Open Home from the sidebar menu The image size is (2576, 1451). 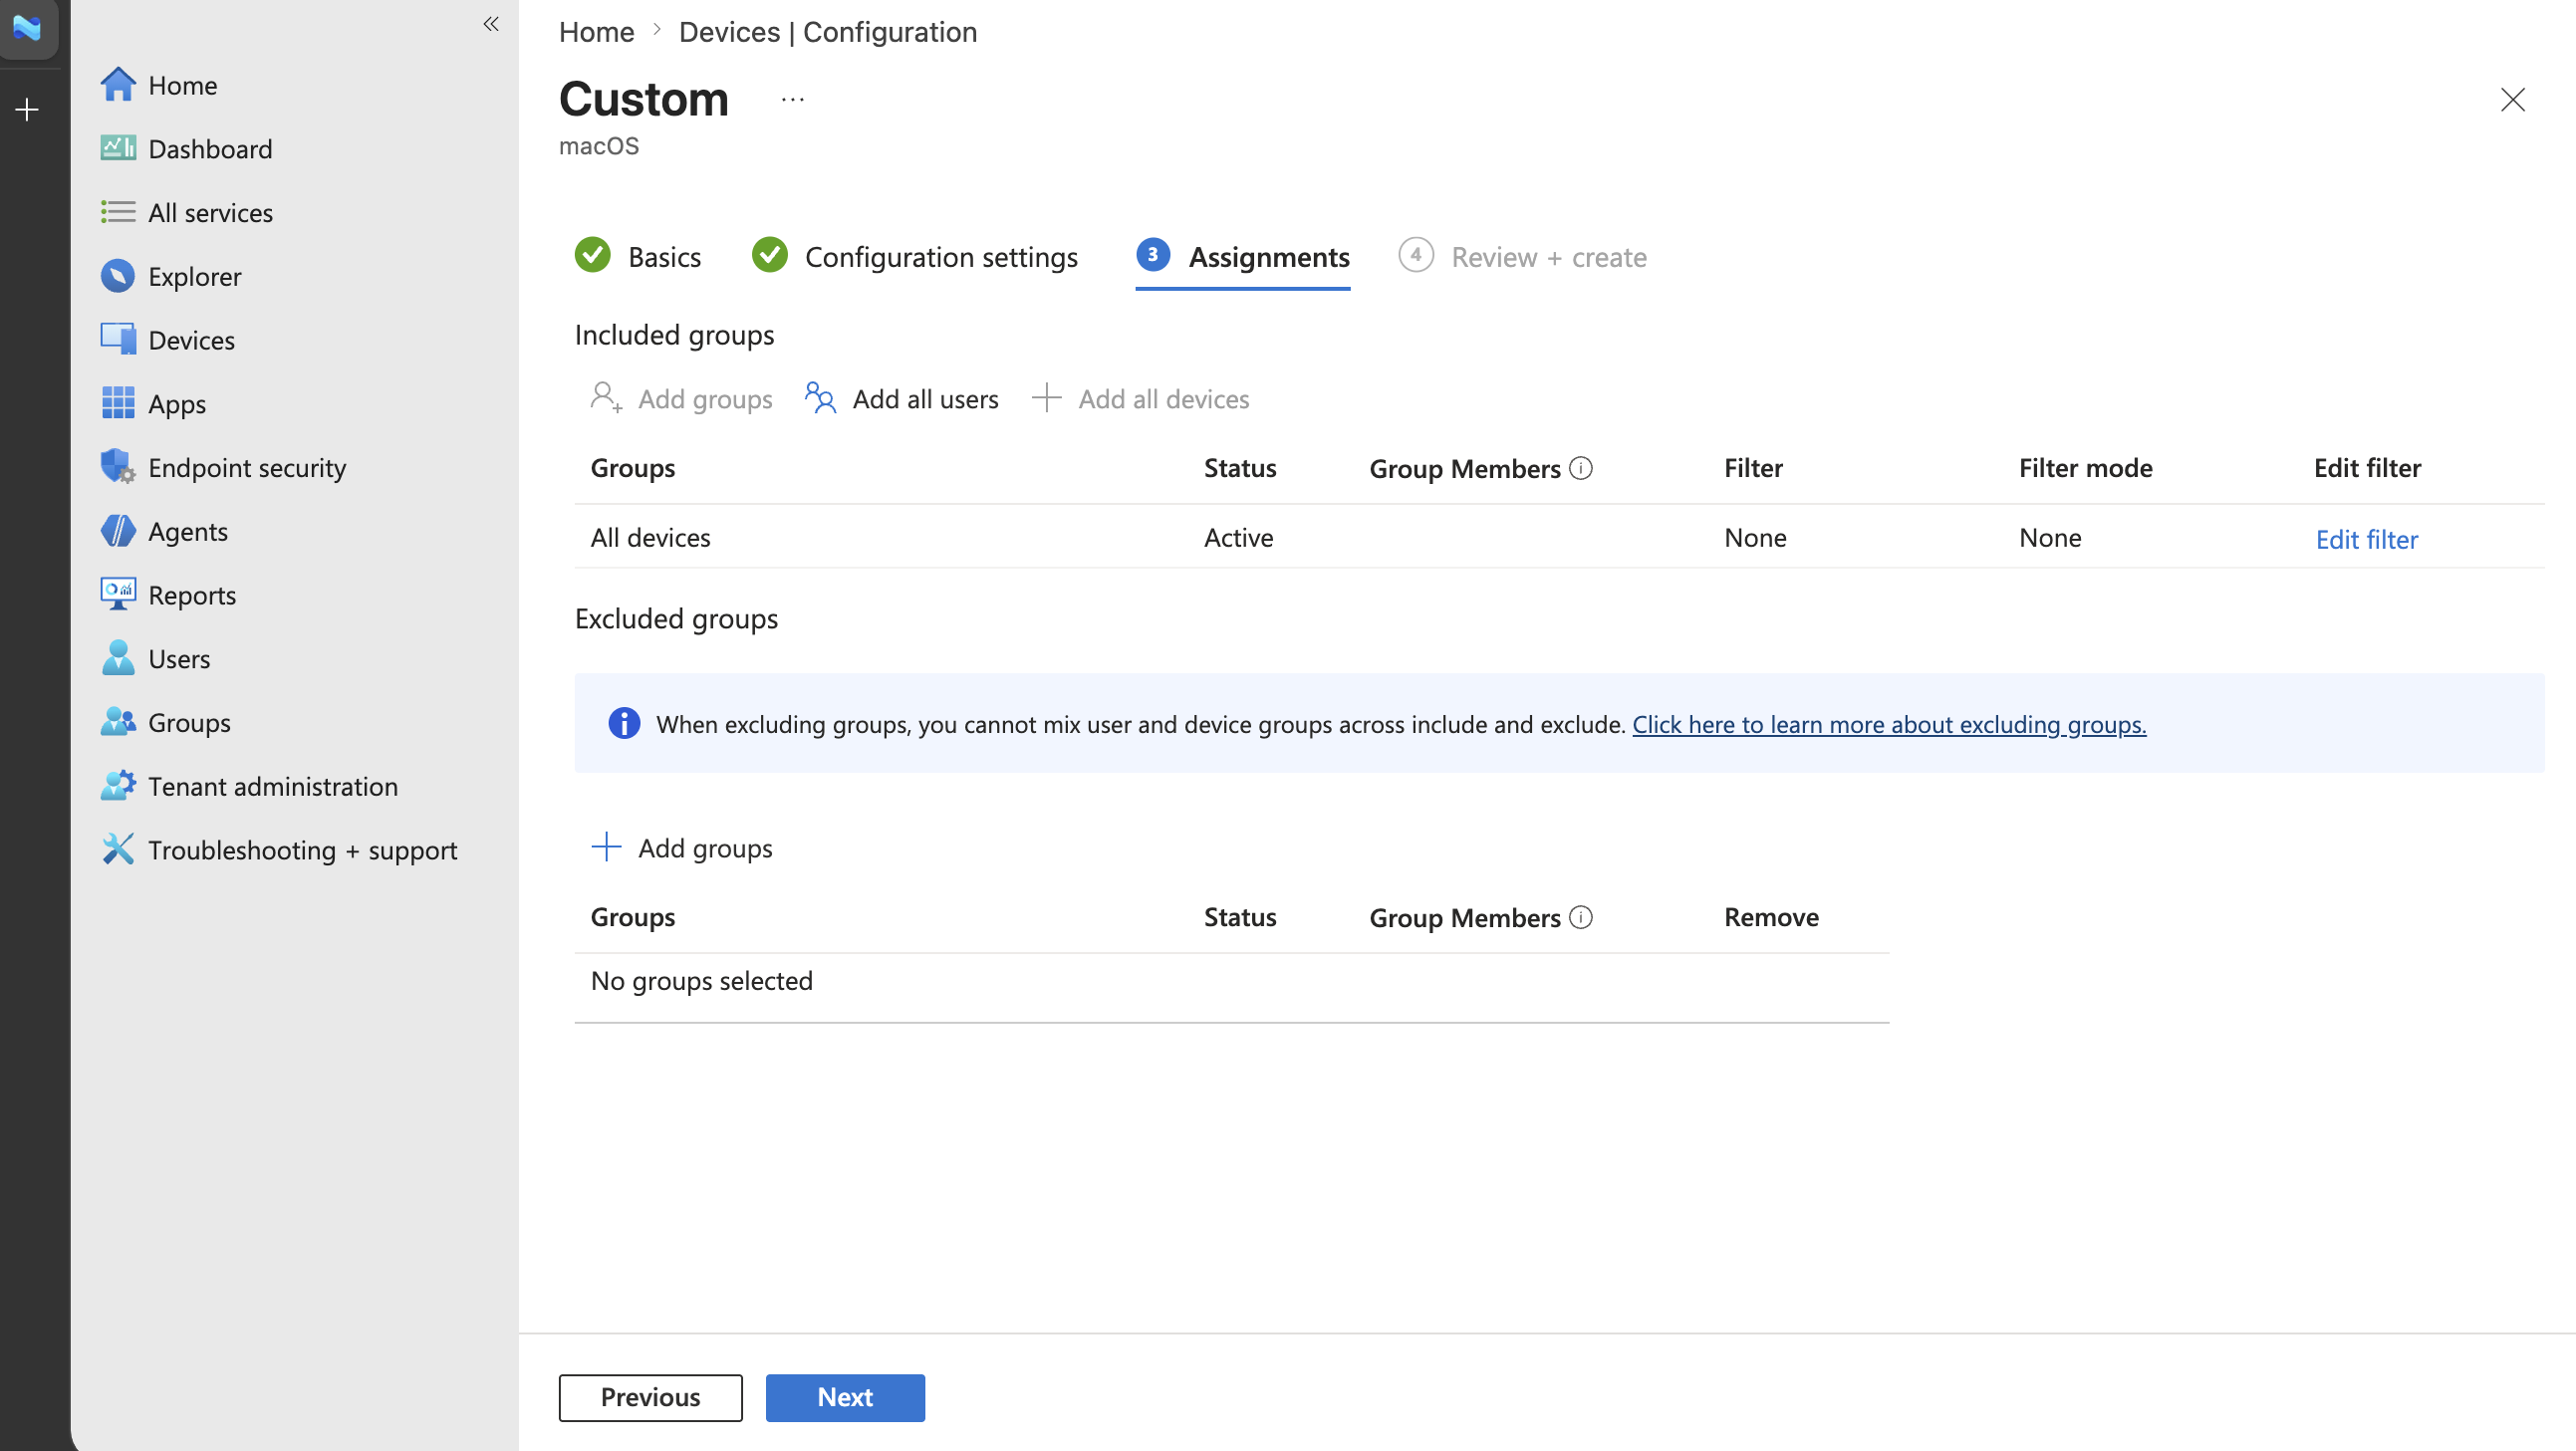(x=182, y=85)
